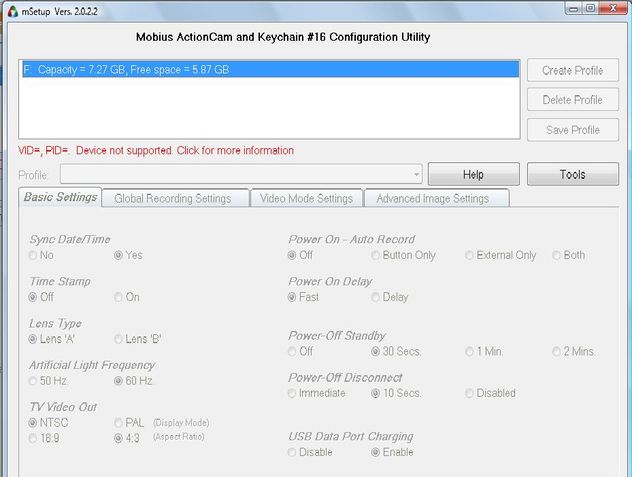This screenshot has height=477, width=632.
Task: Click the mSetup app icon in title bar
Action: click(12, 11)
